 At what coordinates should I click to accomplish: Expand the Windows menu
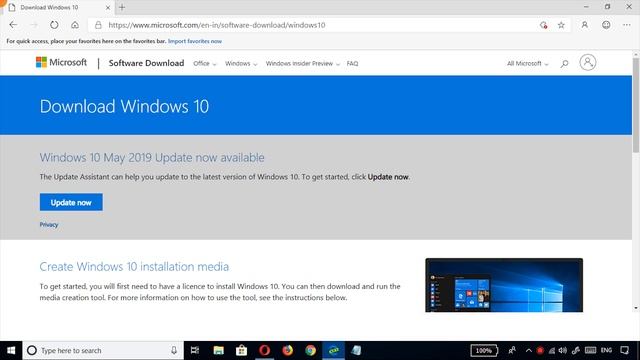pyautogui.click(x=241, y=64)
